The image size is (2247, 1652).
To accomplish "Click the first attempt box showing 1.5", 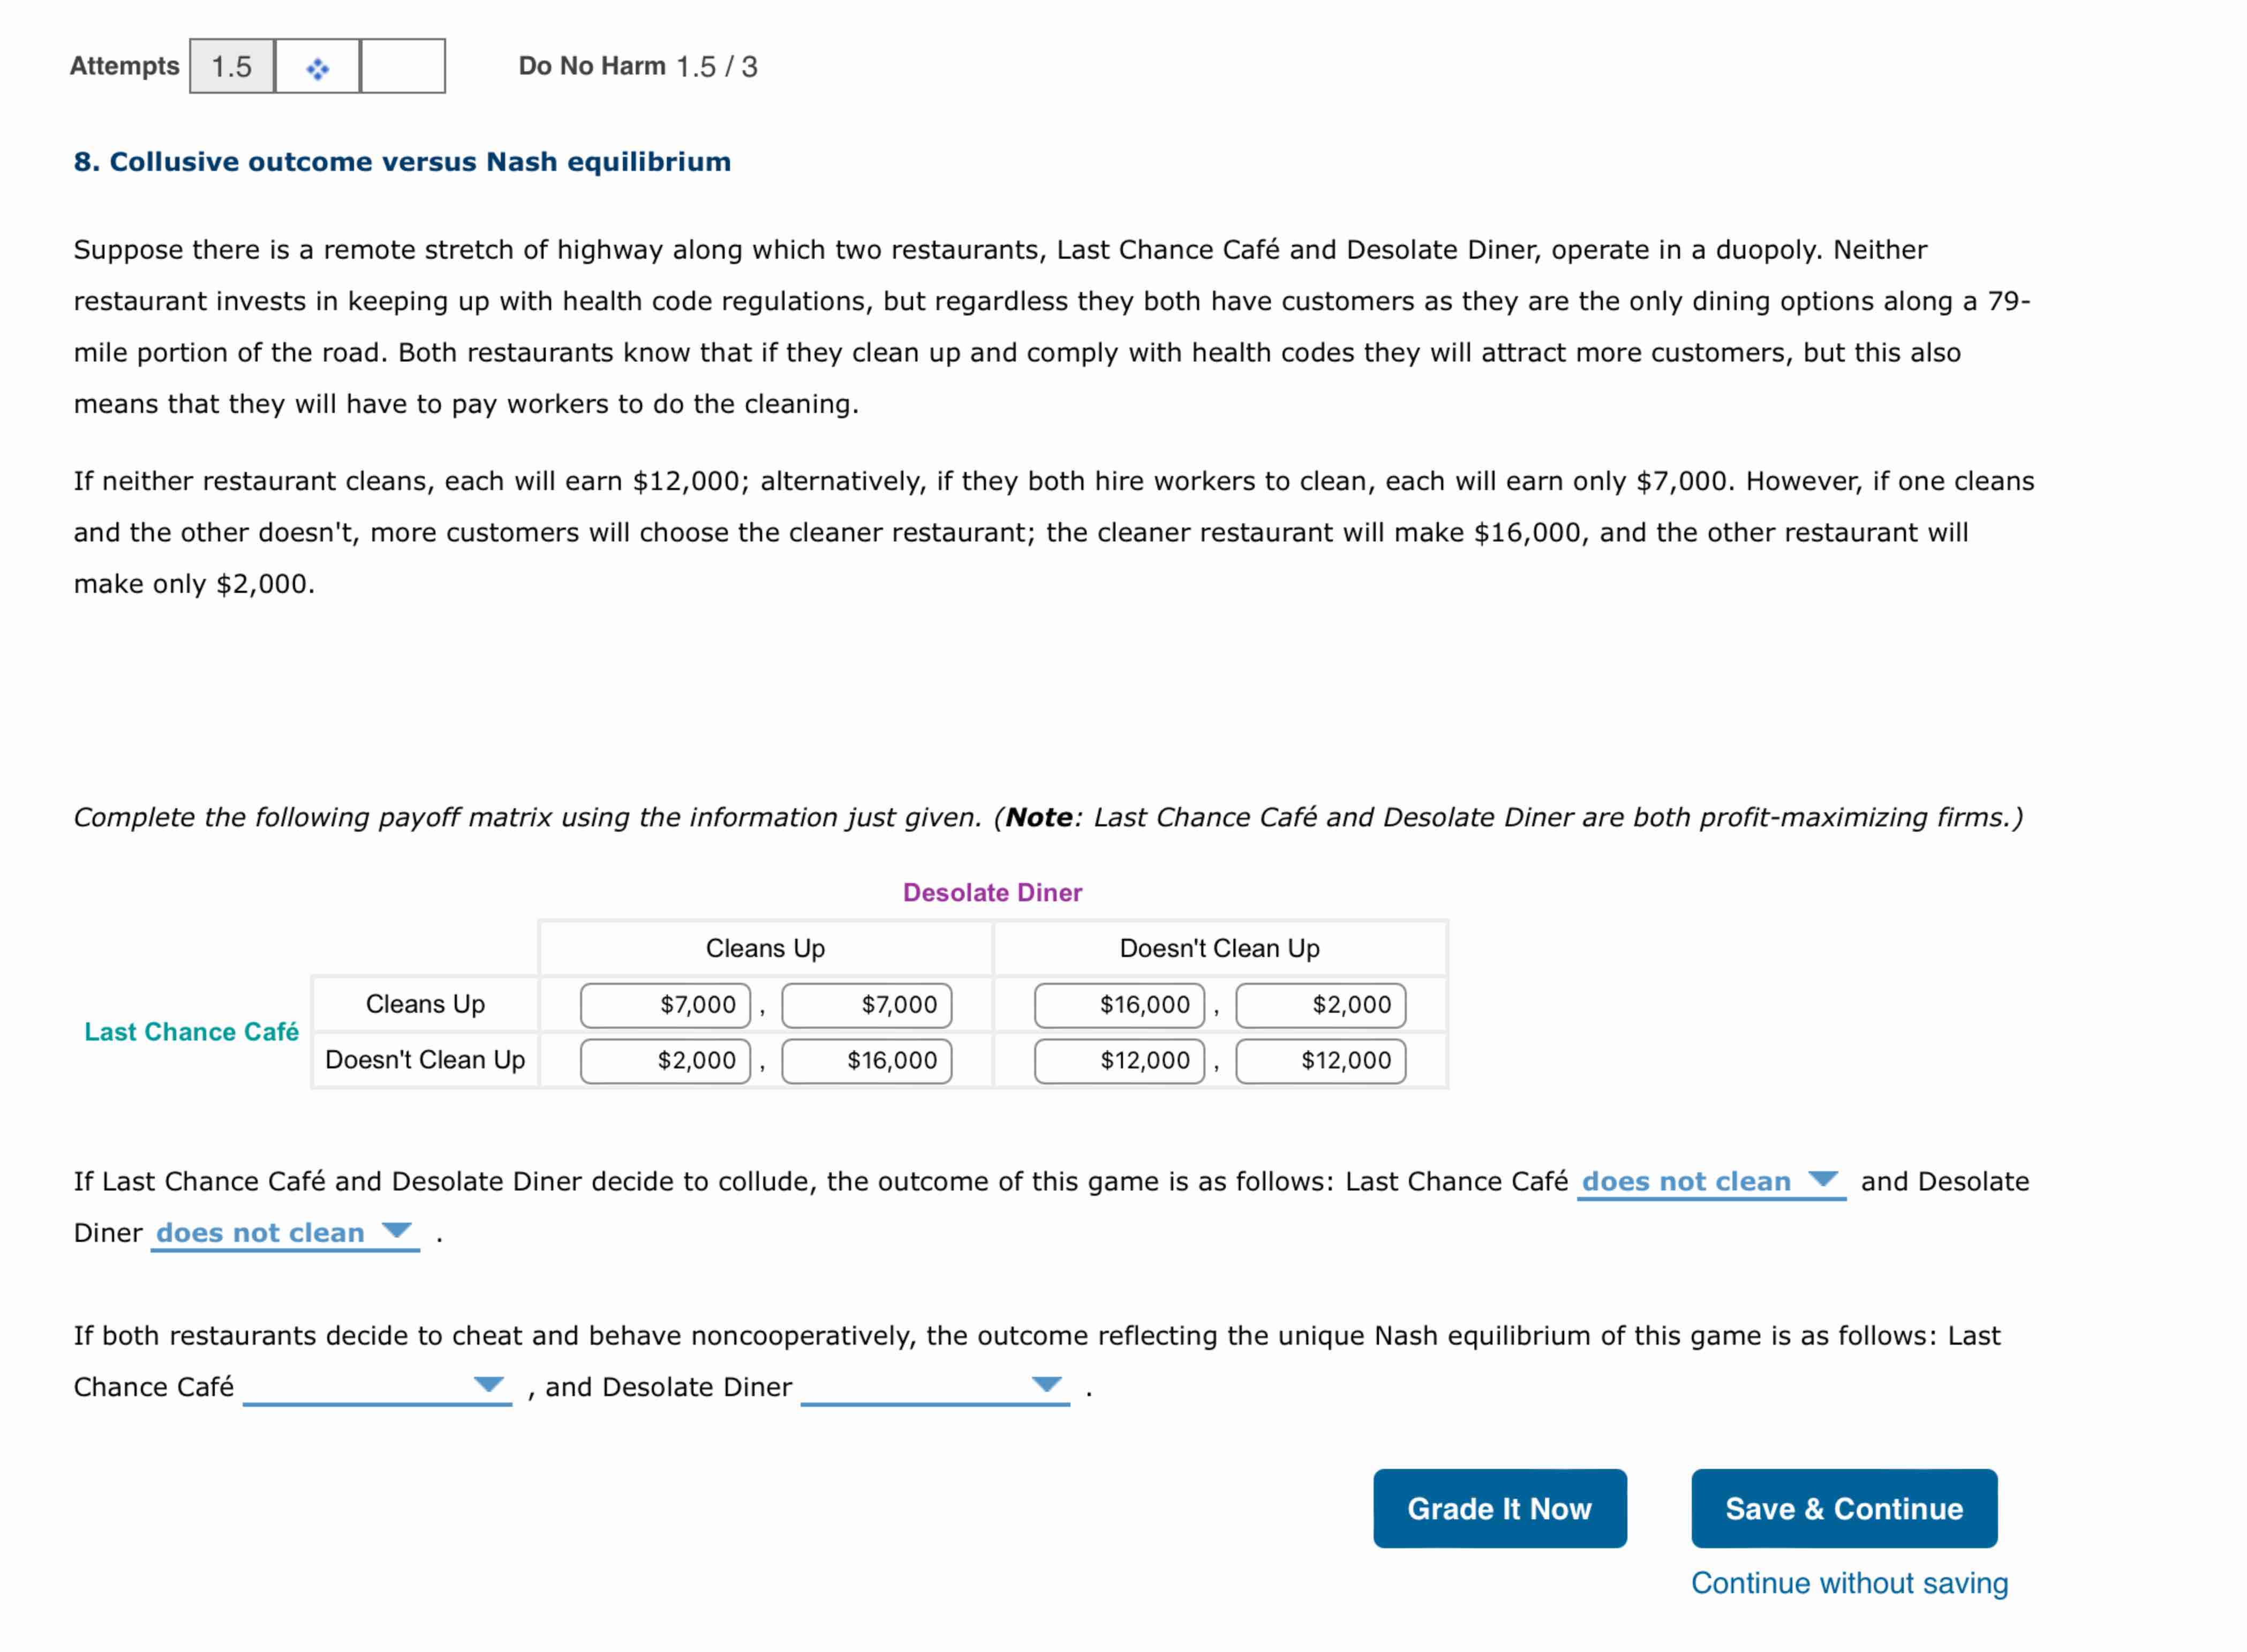I will point(232,67).
